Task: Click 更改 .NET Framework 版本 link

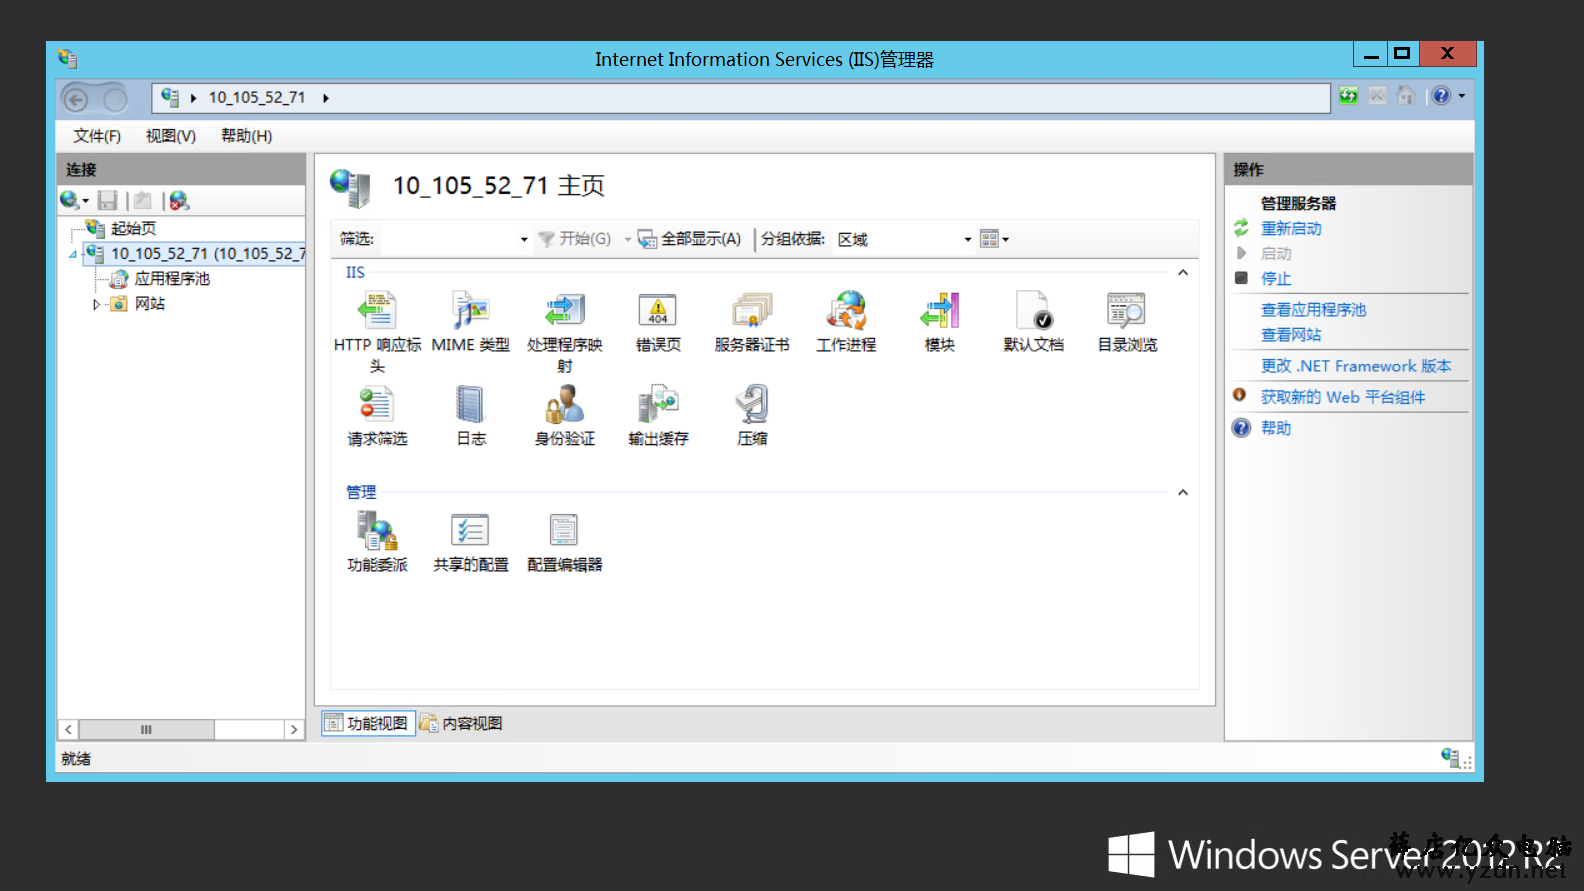Action: pos(1356,366)
